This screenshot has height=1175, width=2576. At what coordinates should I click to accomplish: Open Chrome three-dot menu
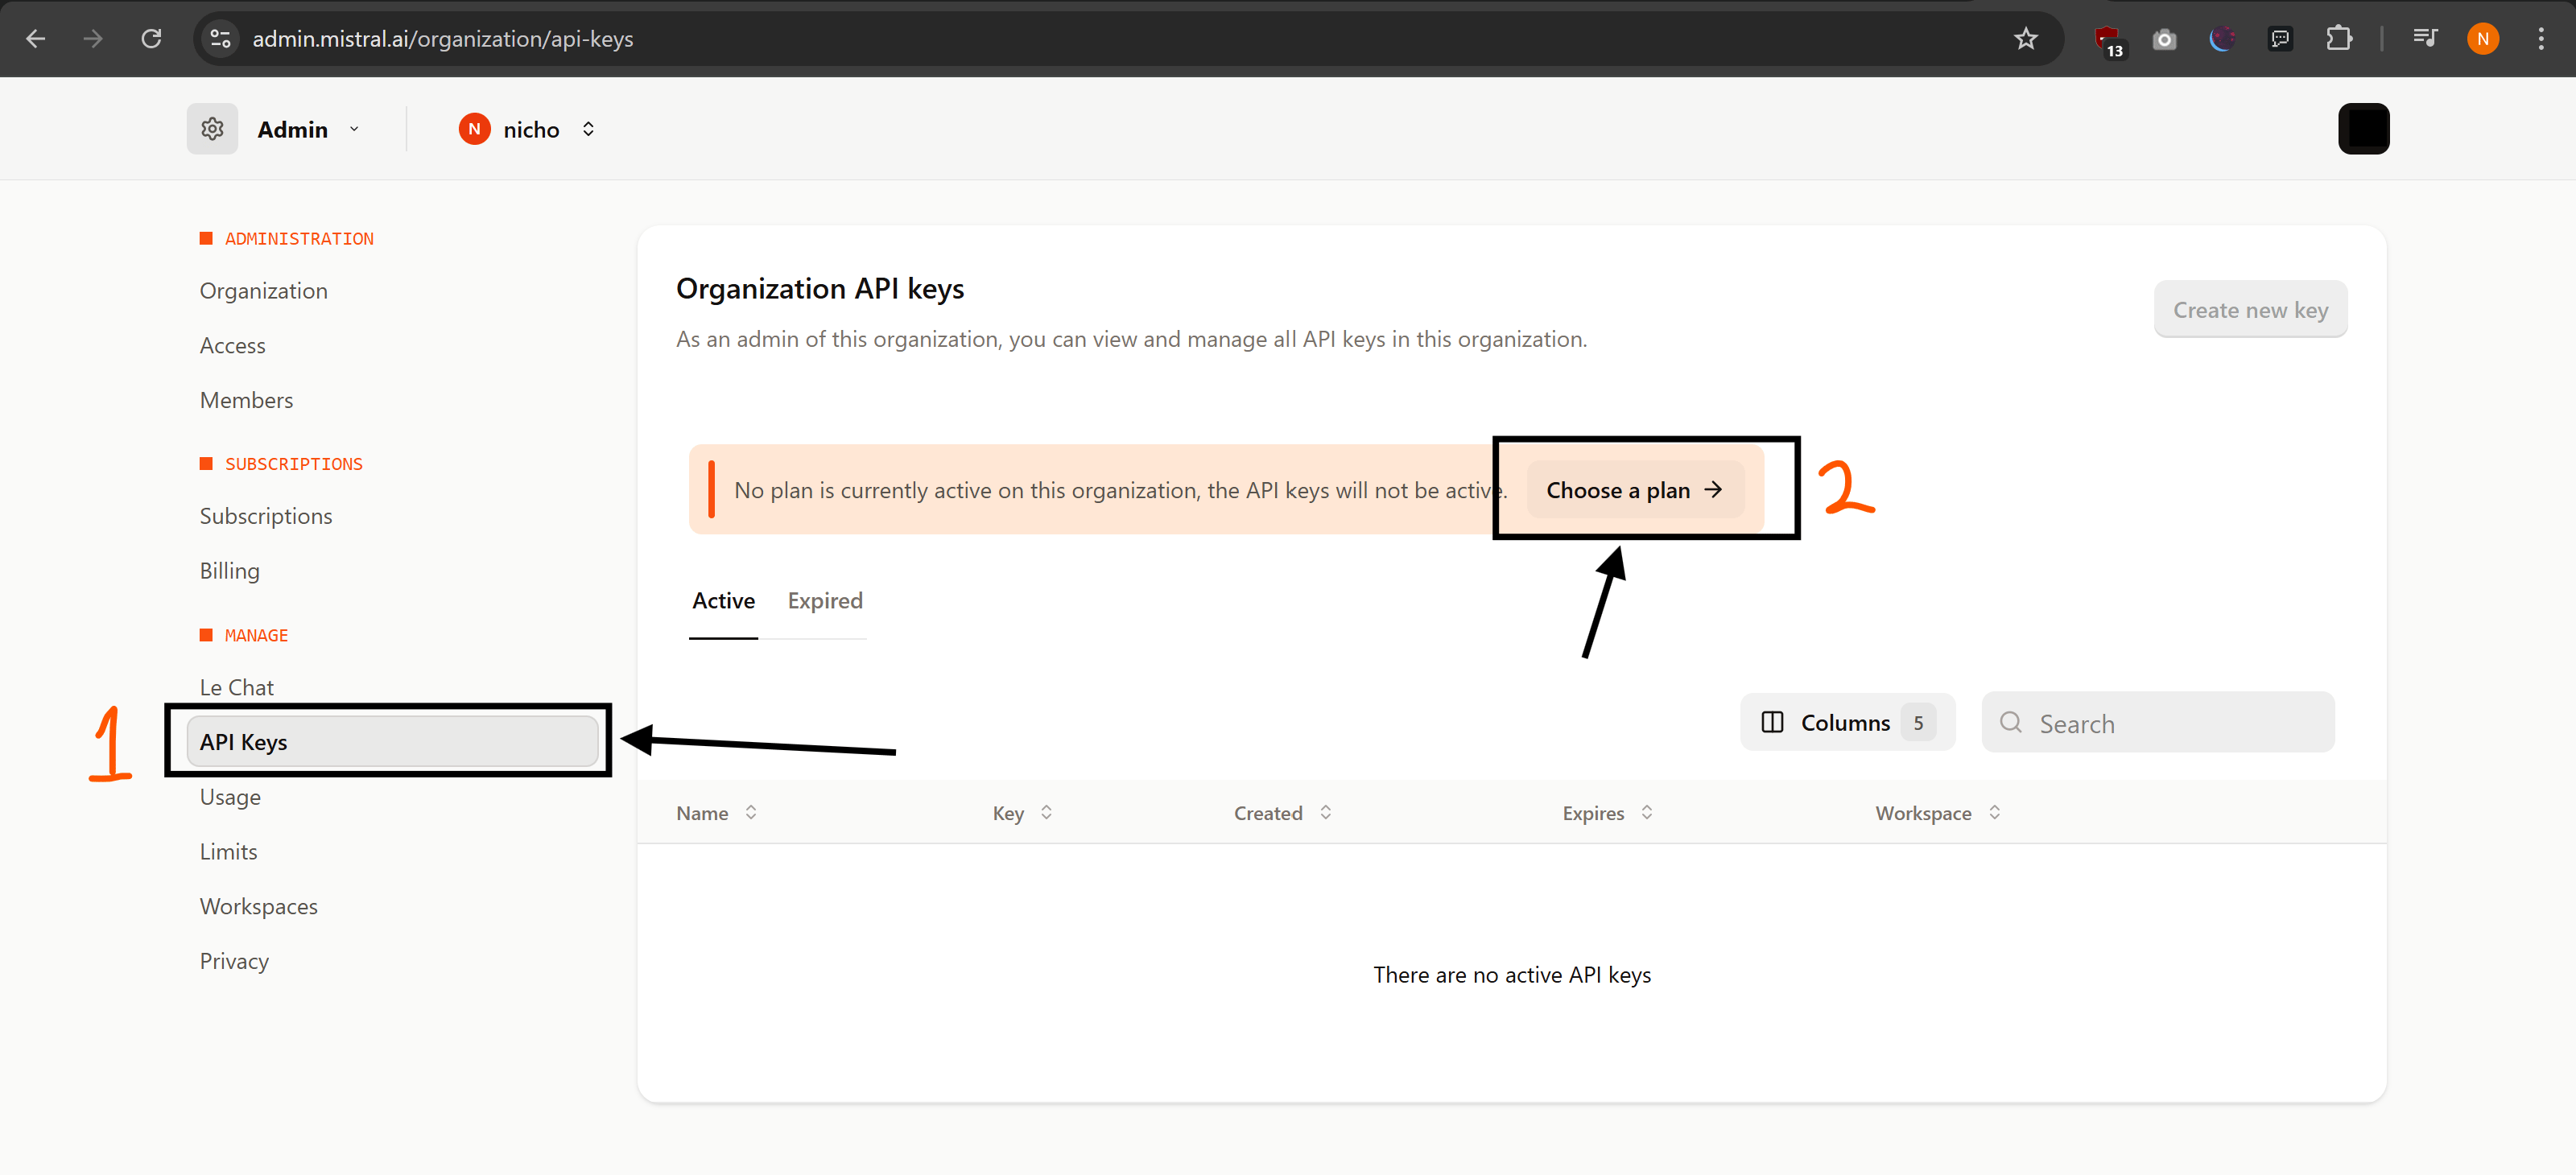point(2541,39)
